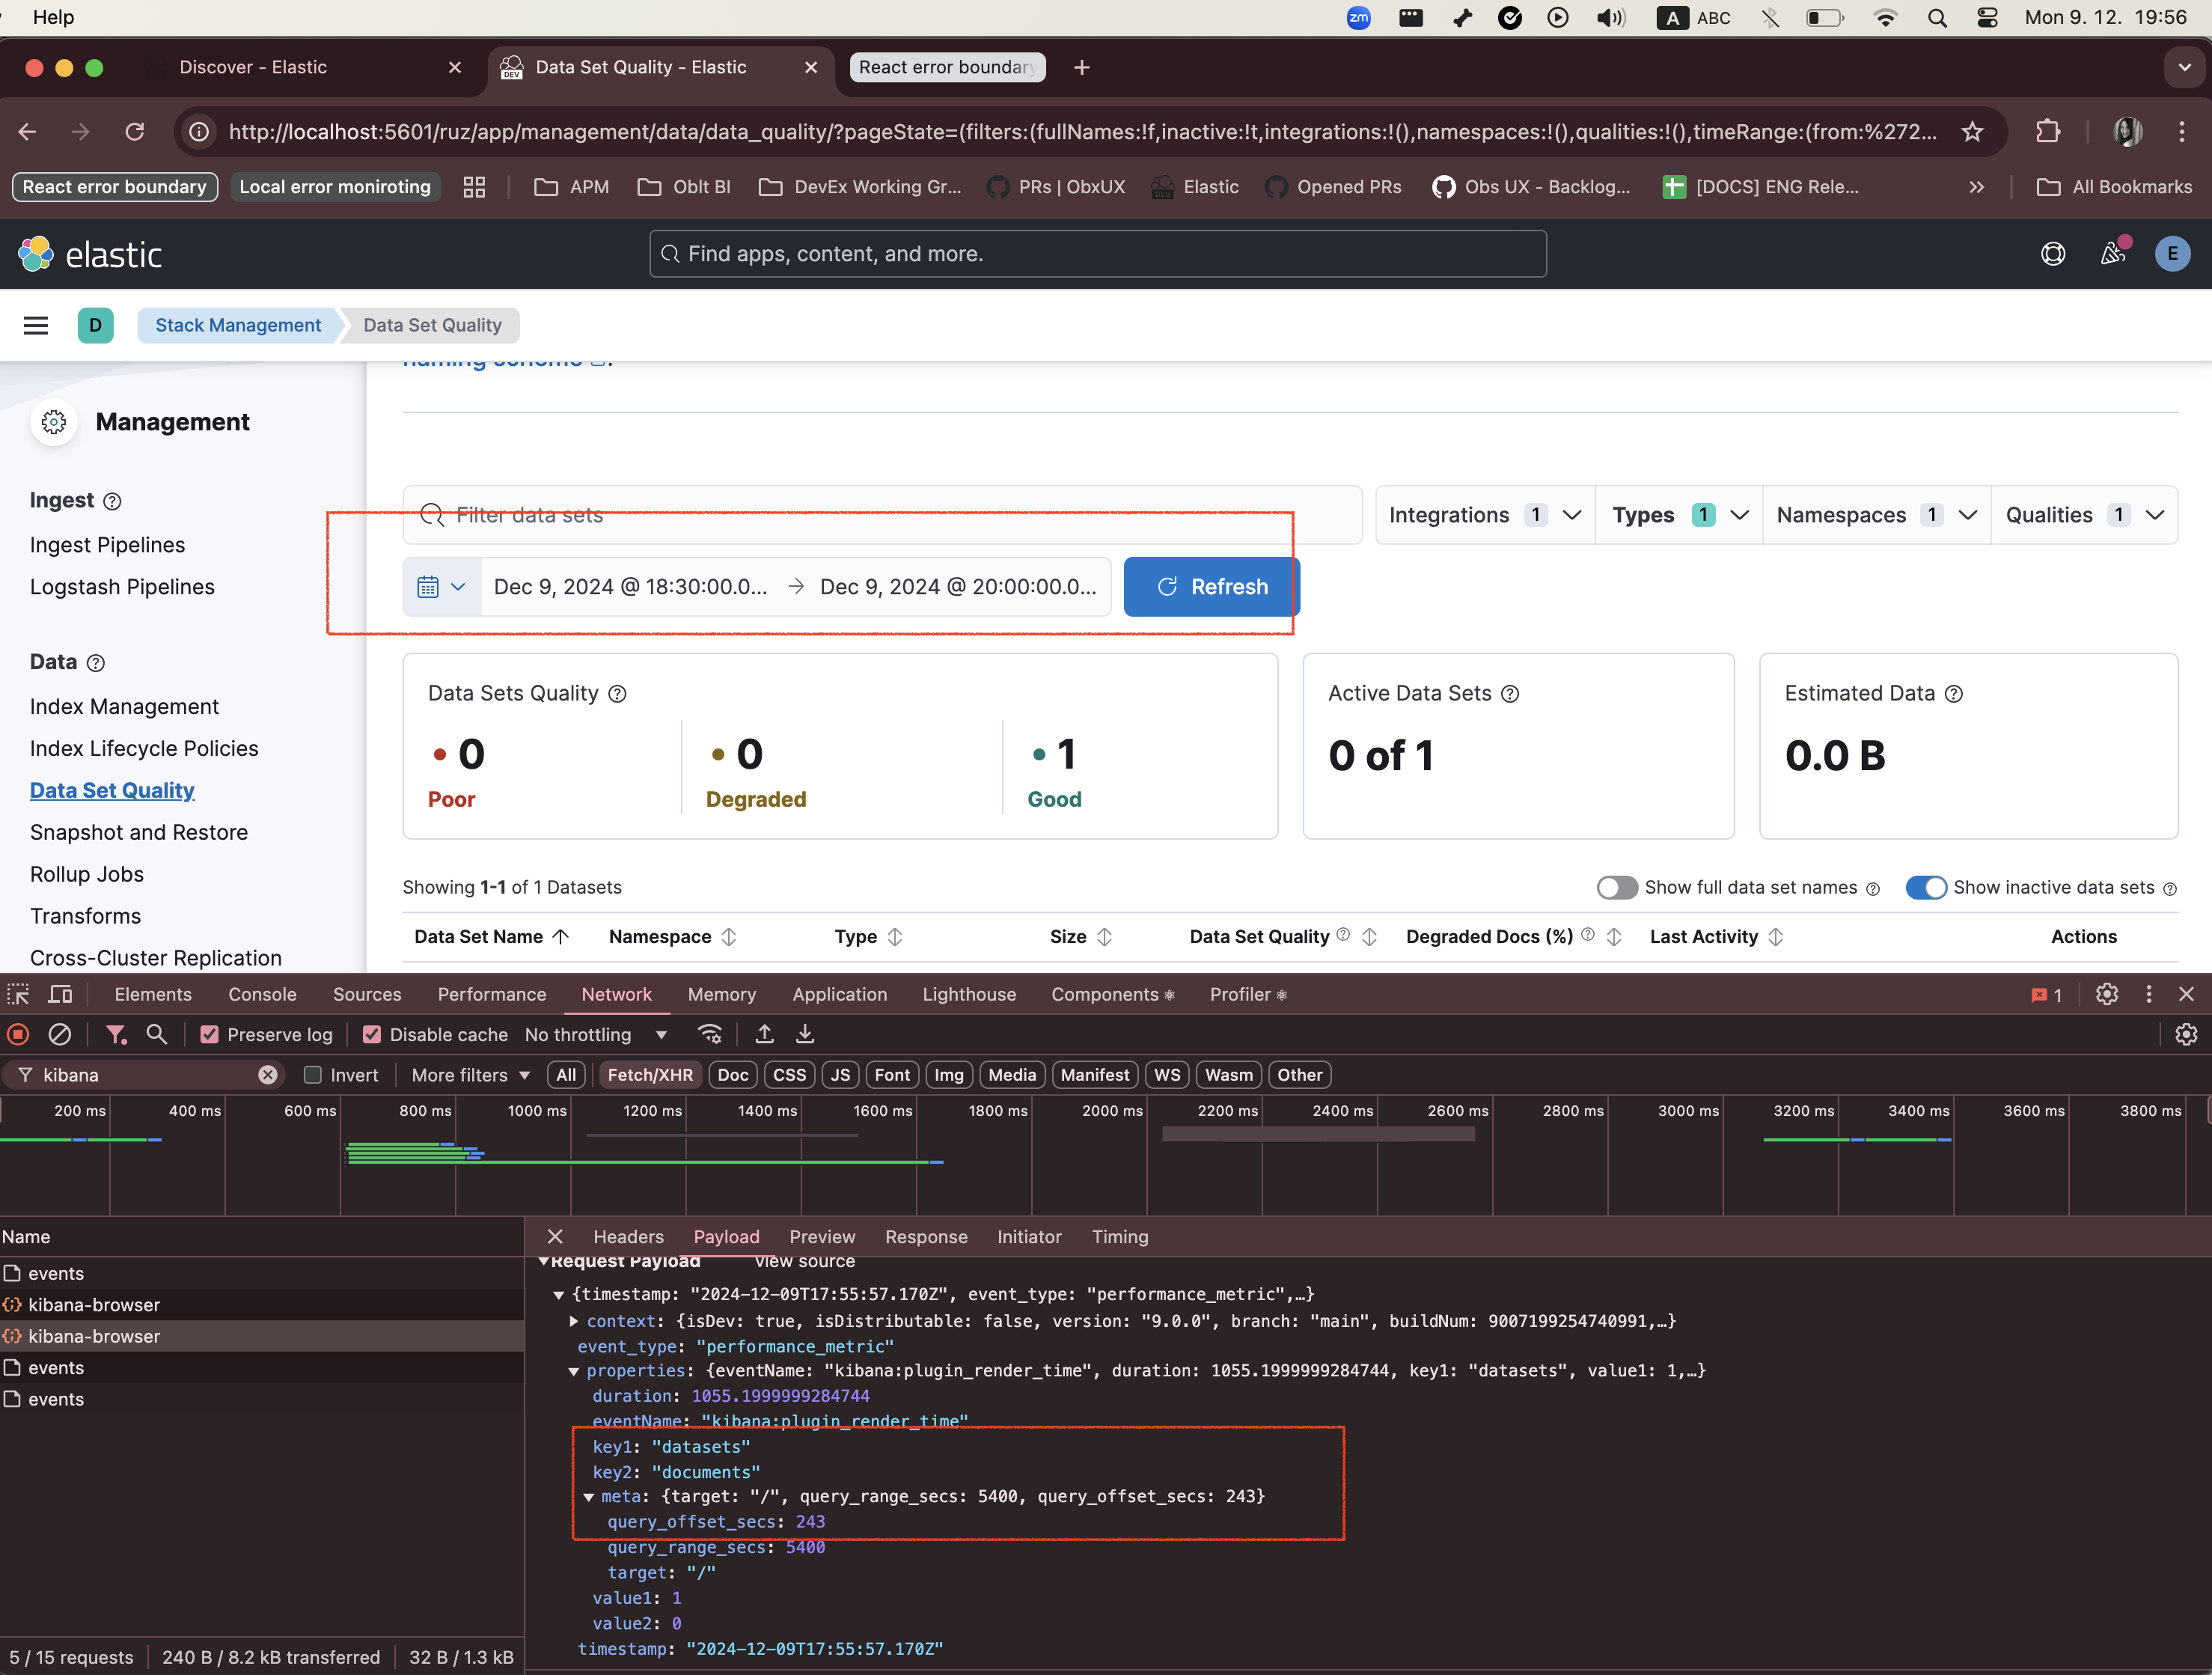Enable Preserve log checkbox in DevTools
Viewport: 2212px width, 1675px height.
pyautogui.click(x=213, y=1034)
